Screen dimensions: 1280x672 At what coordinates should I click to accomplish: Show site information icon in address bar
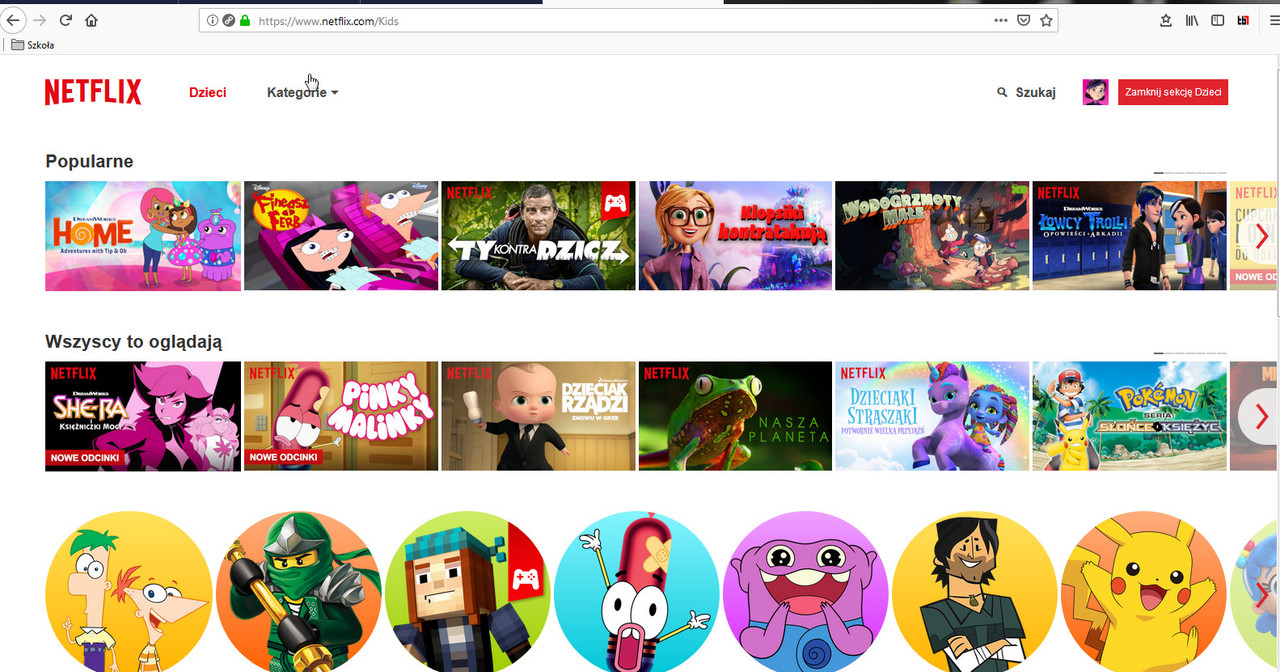tap(212, 20)
